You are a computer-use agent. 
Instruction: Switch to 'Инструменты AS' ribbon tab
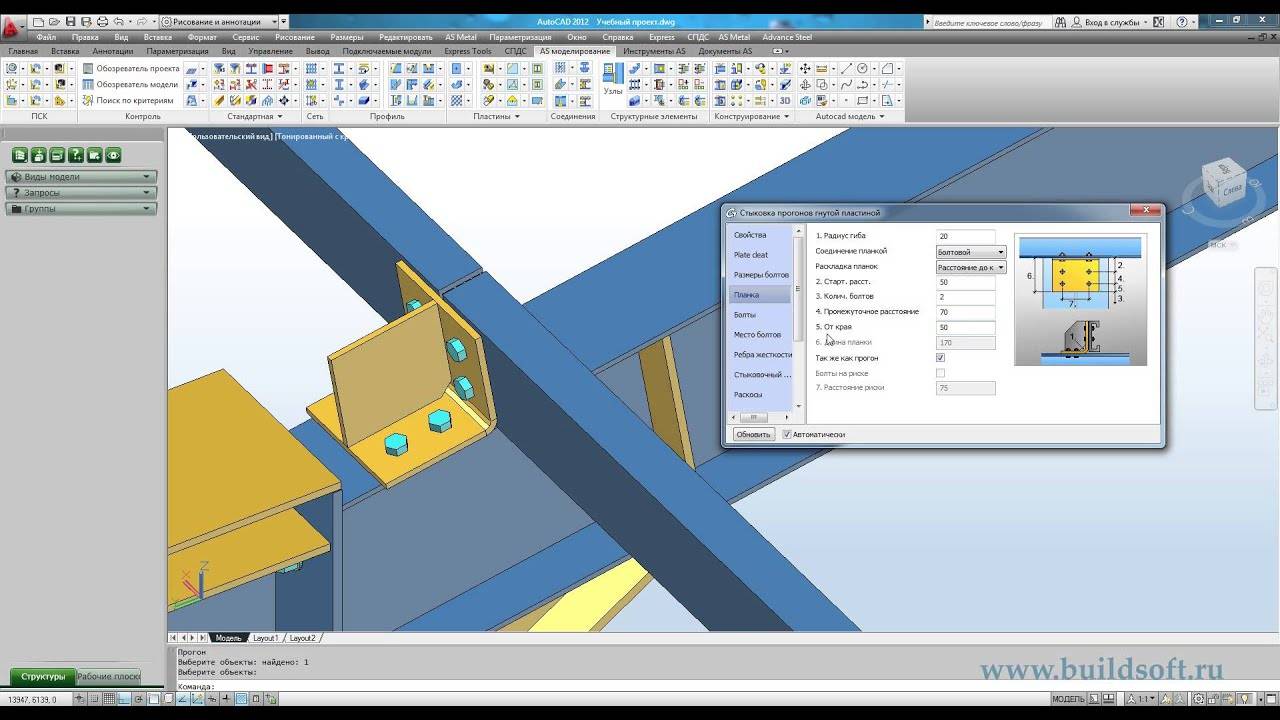tap(654, 51)
